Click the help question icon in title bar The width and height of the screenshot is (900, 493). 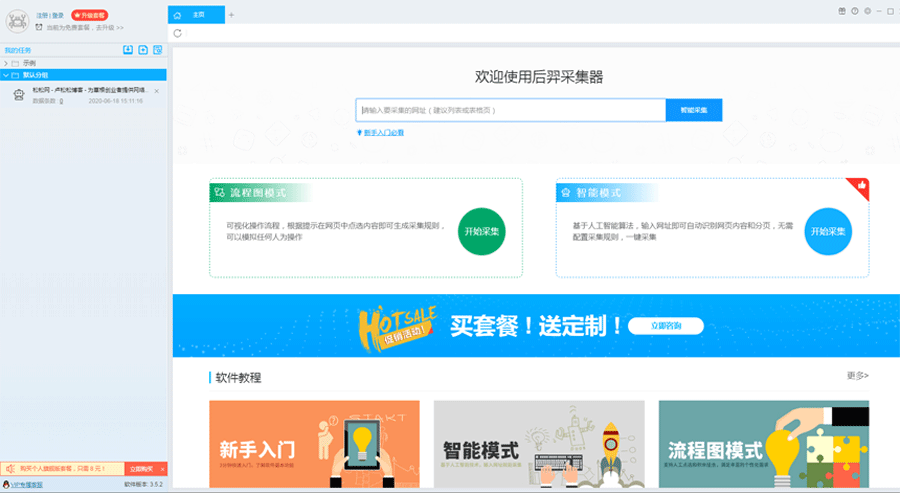[x=855, y=11]
